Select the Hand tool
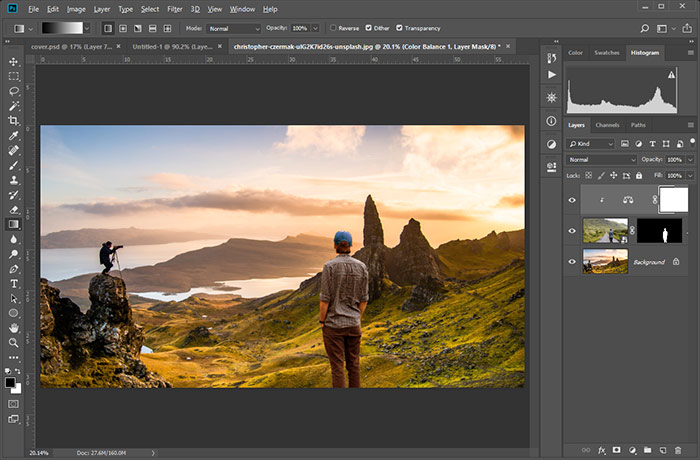The height and width of the screenshot is (460, 700). (14, 328)
